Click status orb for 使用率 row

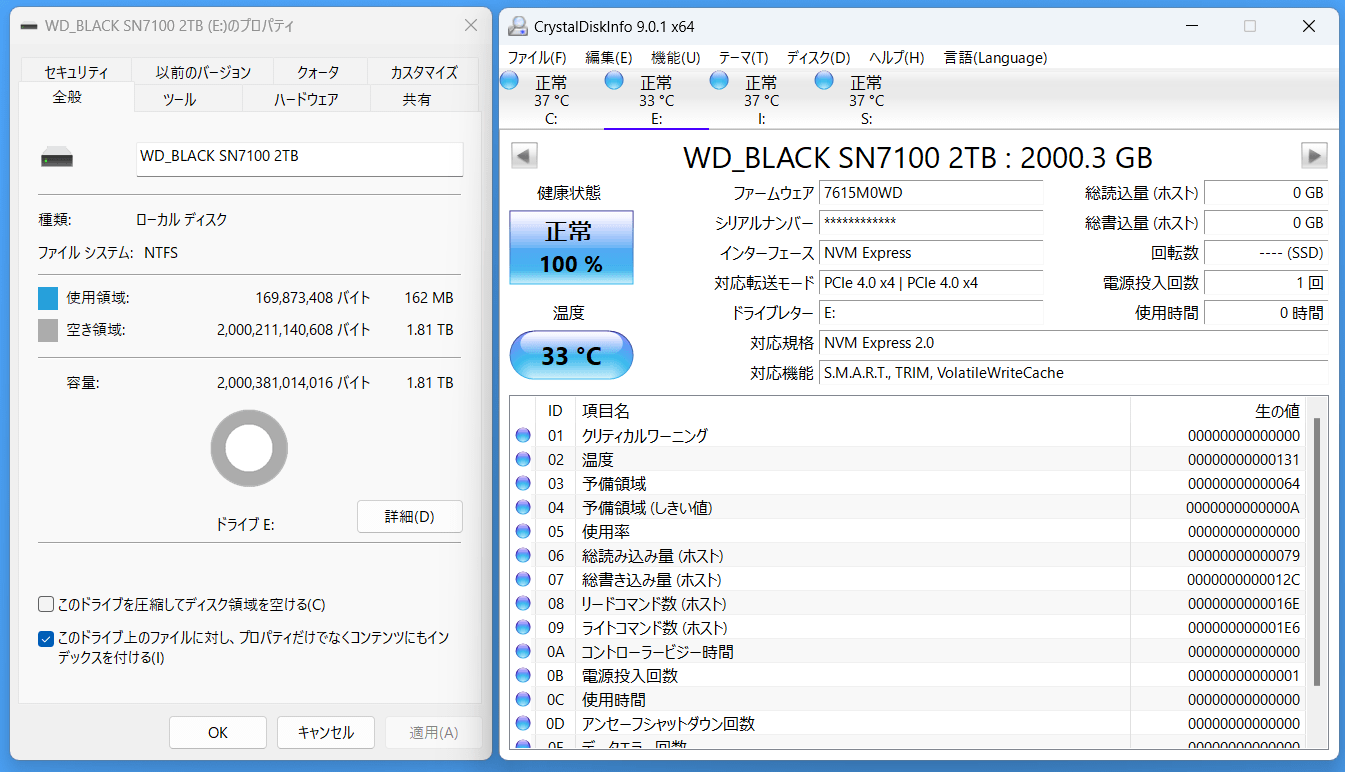[x=523, y=532]
